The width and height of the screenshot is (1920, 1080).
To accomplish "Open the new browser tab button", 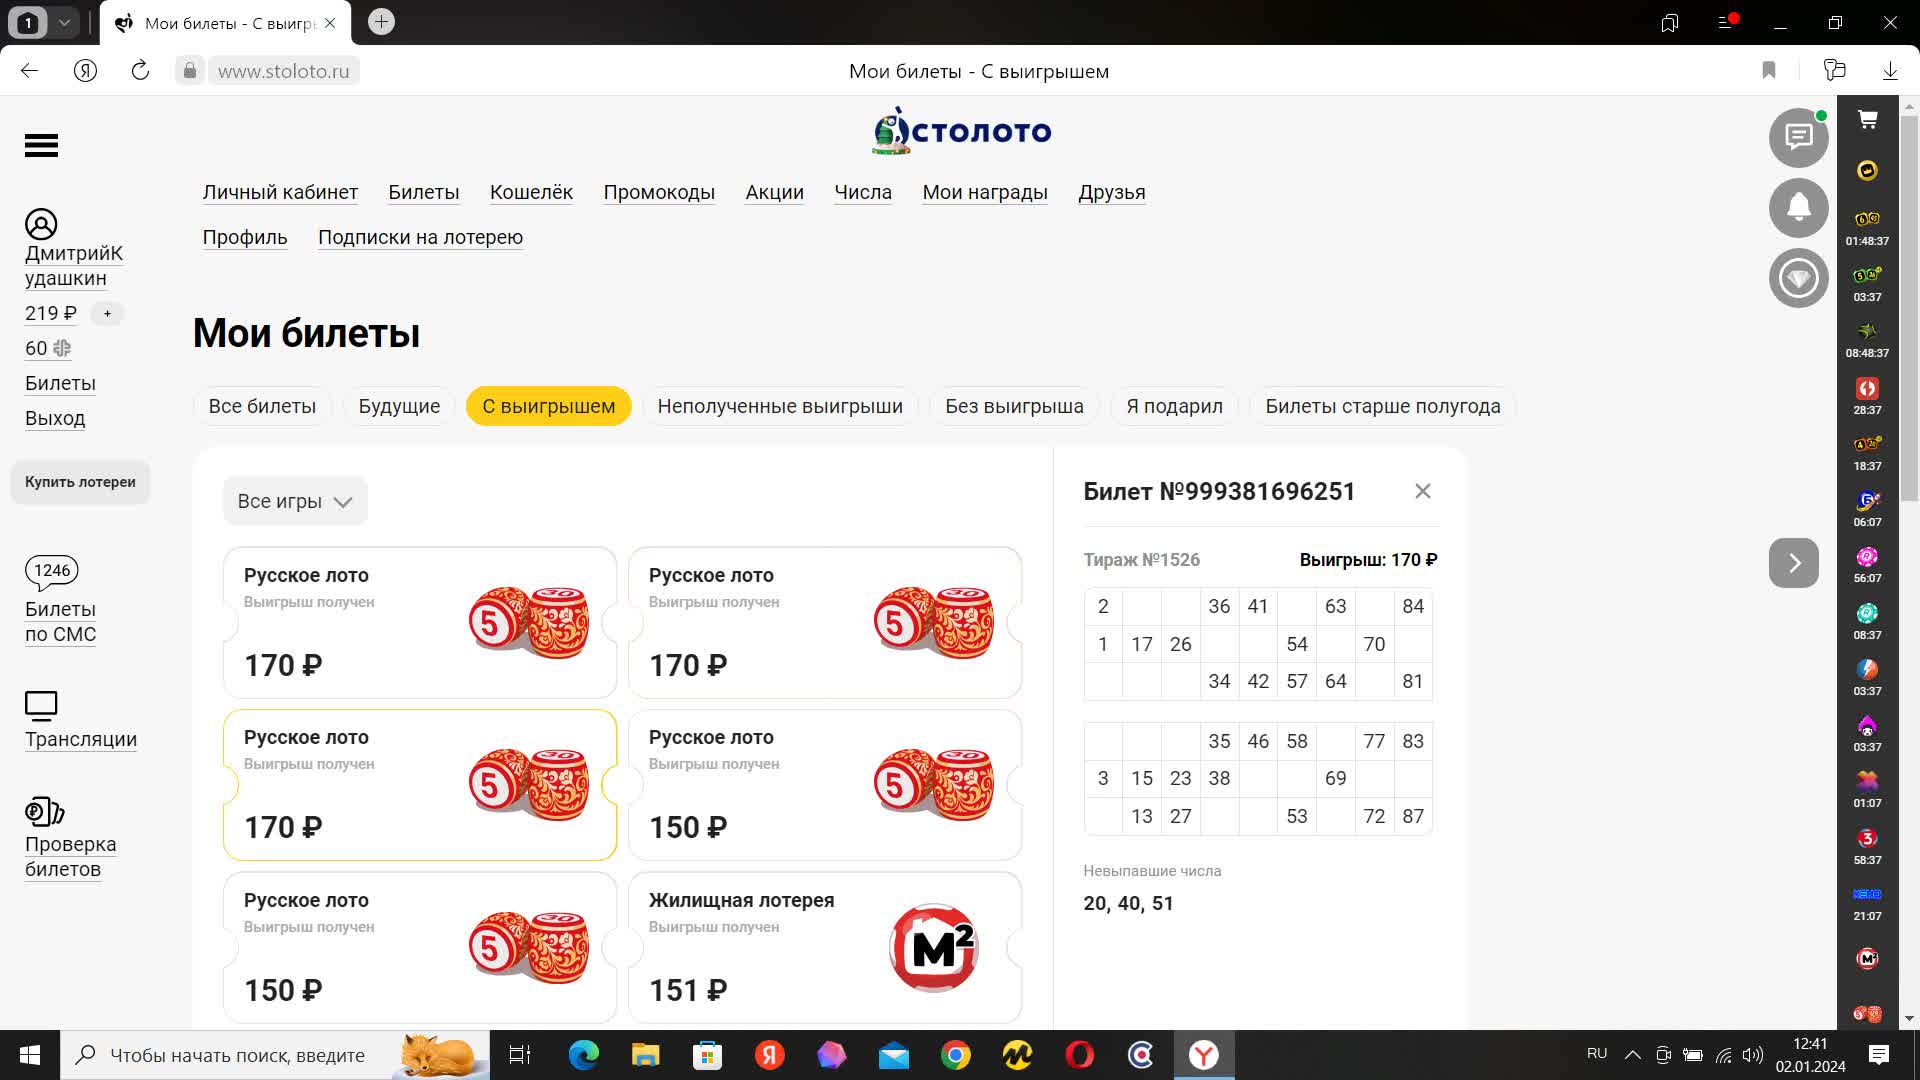I will [x=381, y=22].
